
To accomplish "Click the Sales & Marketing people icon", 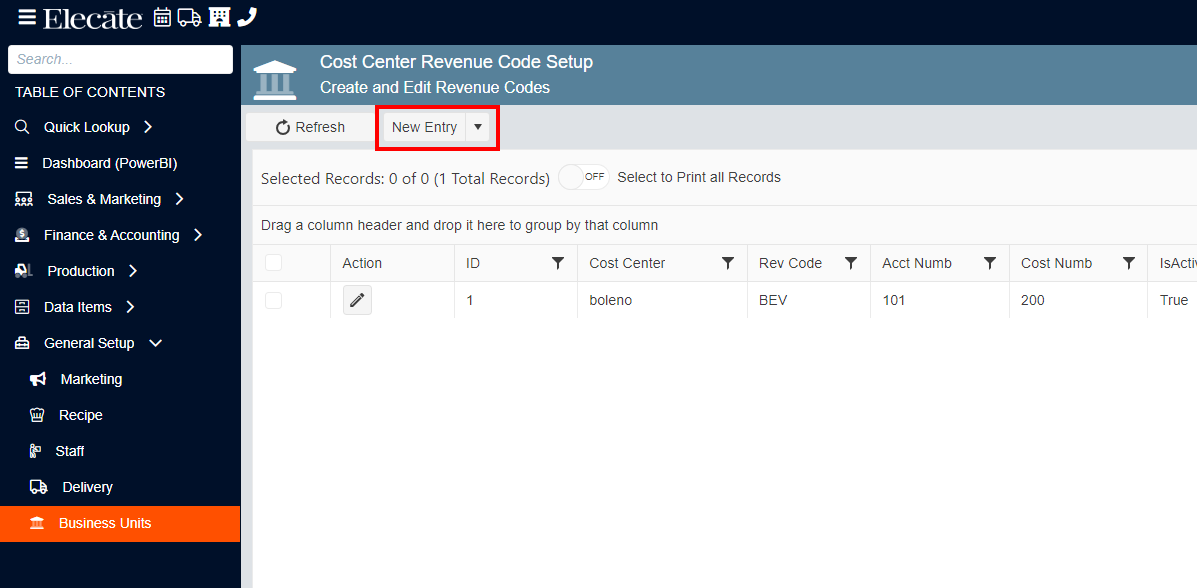I will 24,199.
